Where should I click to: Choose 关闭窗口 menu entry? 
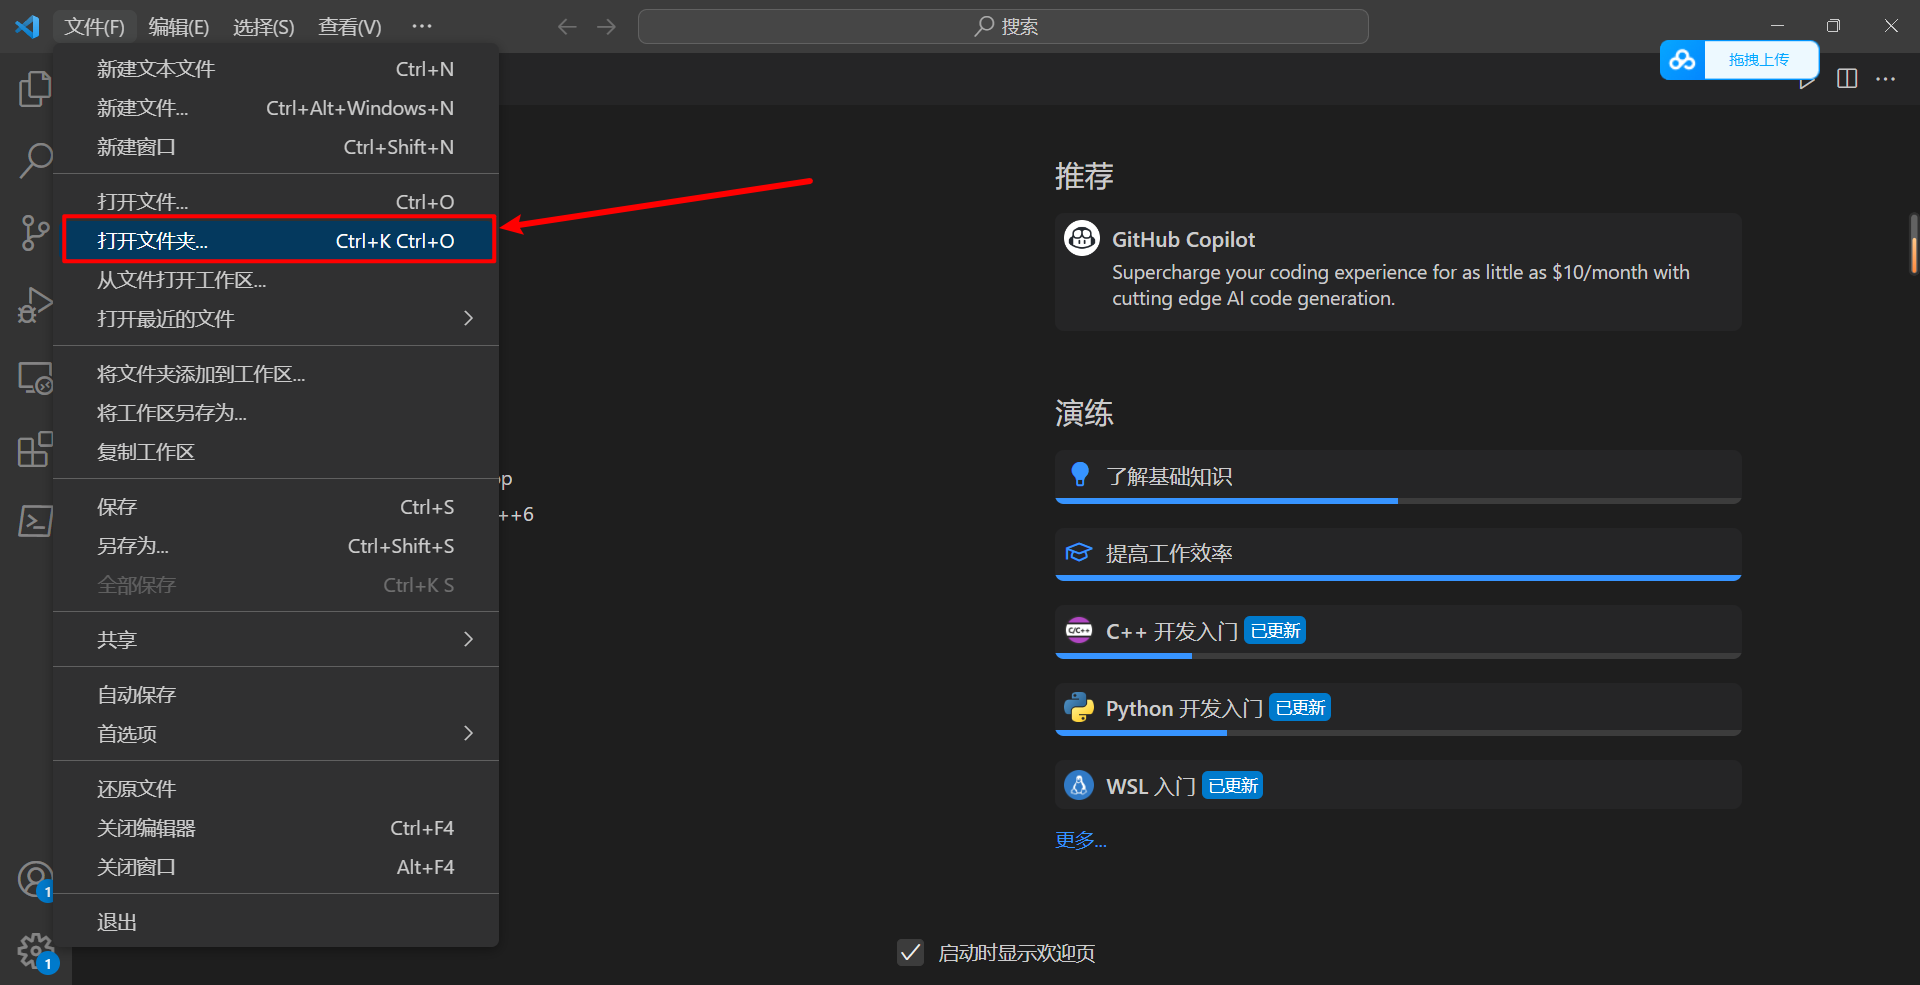tap(276, 867)
